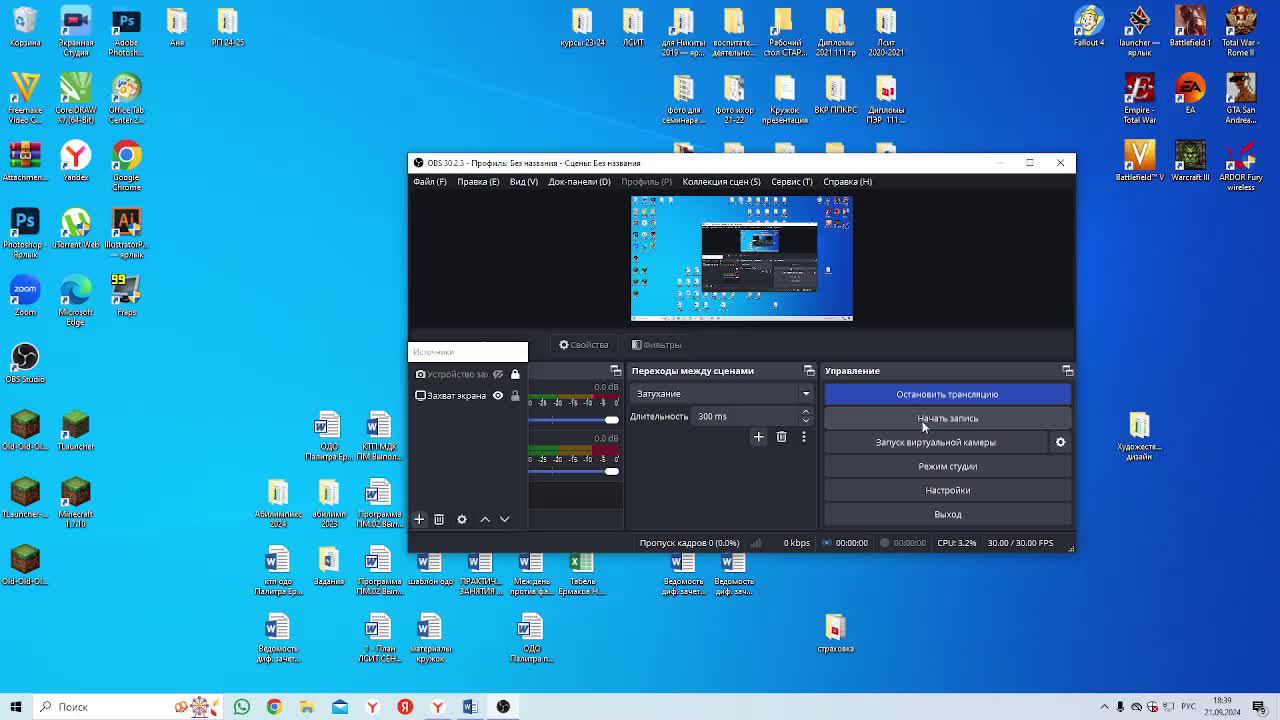This screenshot has height=720, width=1280.
Task: Remove the transition with the trash icon
Action: [781, 437]
